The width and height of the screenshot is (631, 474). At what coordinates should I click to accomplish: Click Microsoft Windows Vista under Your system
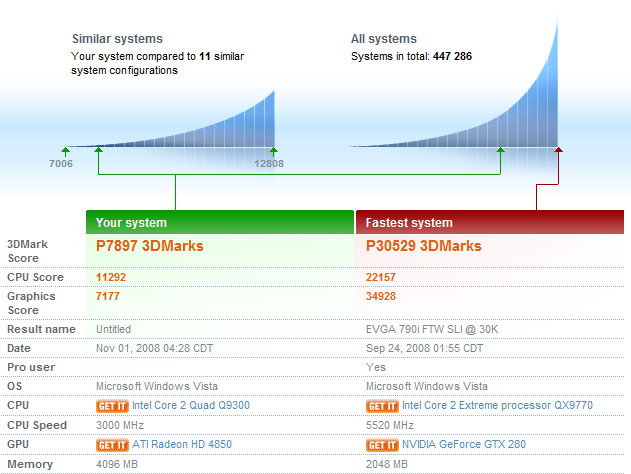coord(157,386)
